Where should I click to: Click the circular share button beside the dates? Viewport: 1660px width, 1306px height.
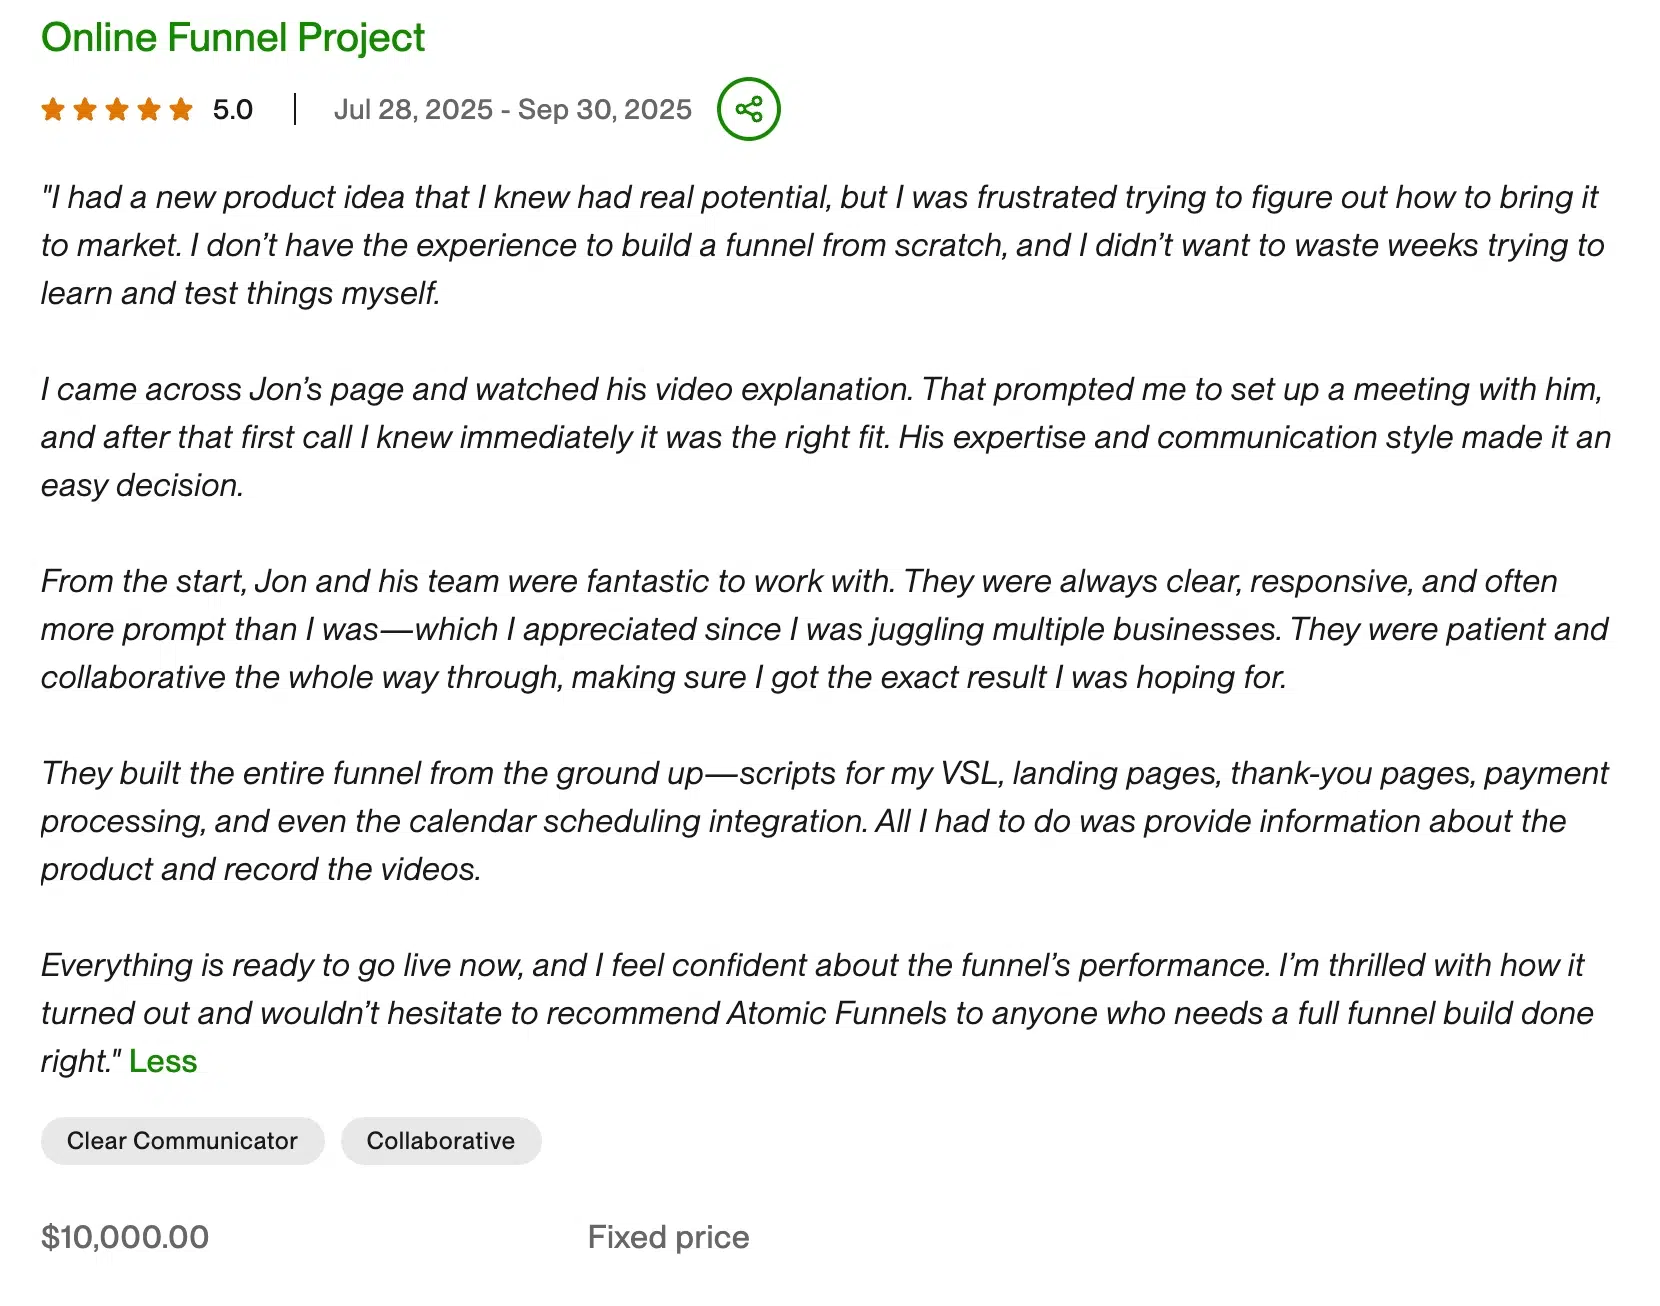tap(747, 108)
